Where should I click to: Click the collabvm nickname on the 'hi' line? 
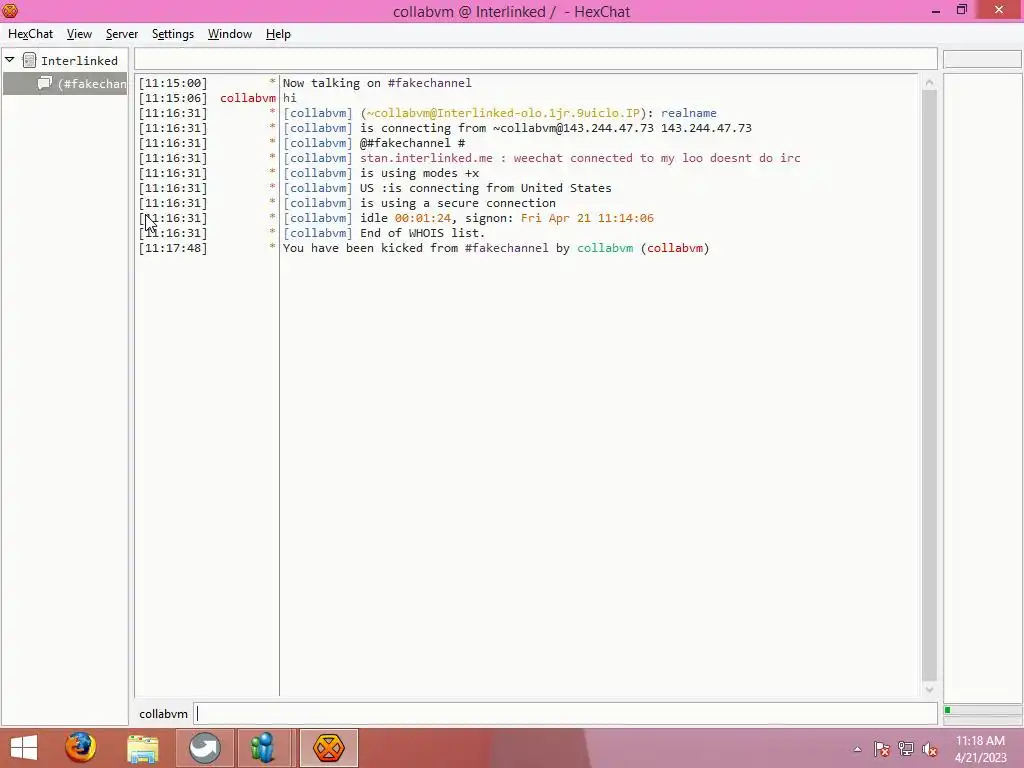tap(248, 98)
